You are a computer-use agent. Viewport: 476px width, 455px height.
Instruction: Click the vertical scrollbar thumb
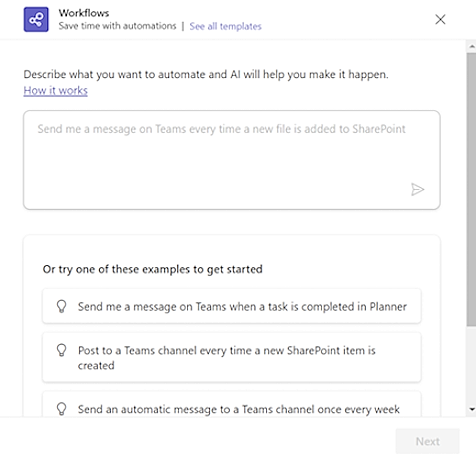(471, 189)
